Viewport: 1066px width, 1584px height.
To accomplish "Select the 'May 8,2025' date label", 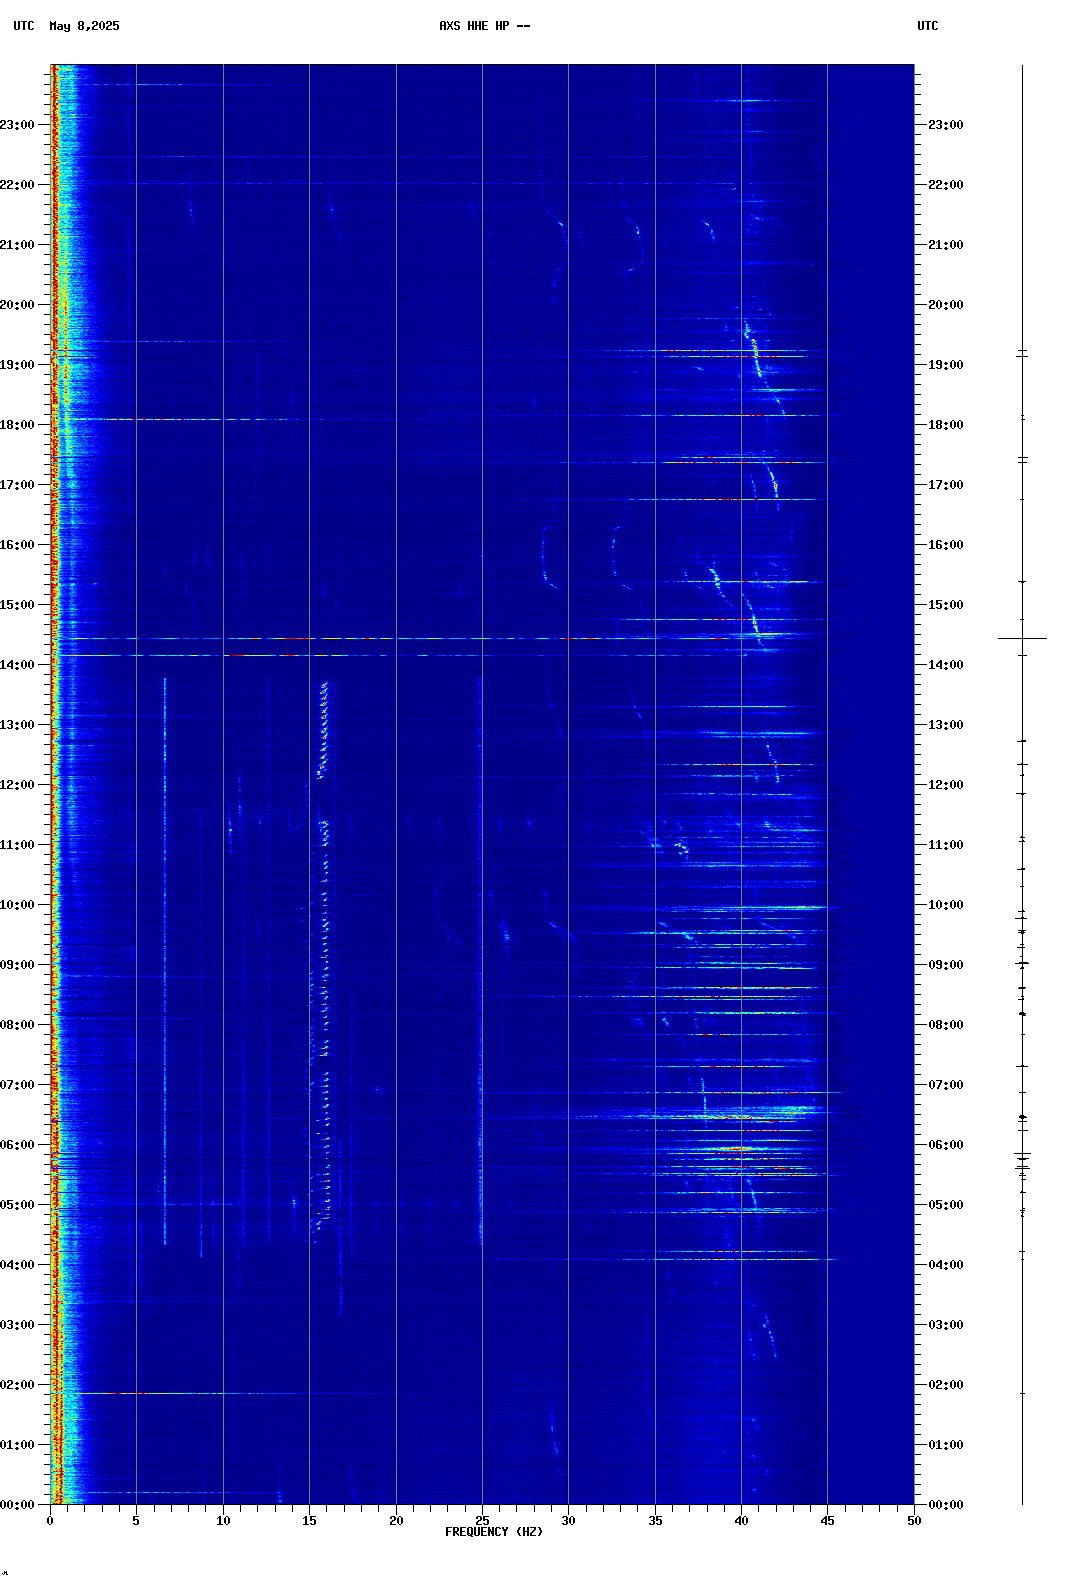I will [84, 26].
